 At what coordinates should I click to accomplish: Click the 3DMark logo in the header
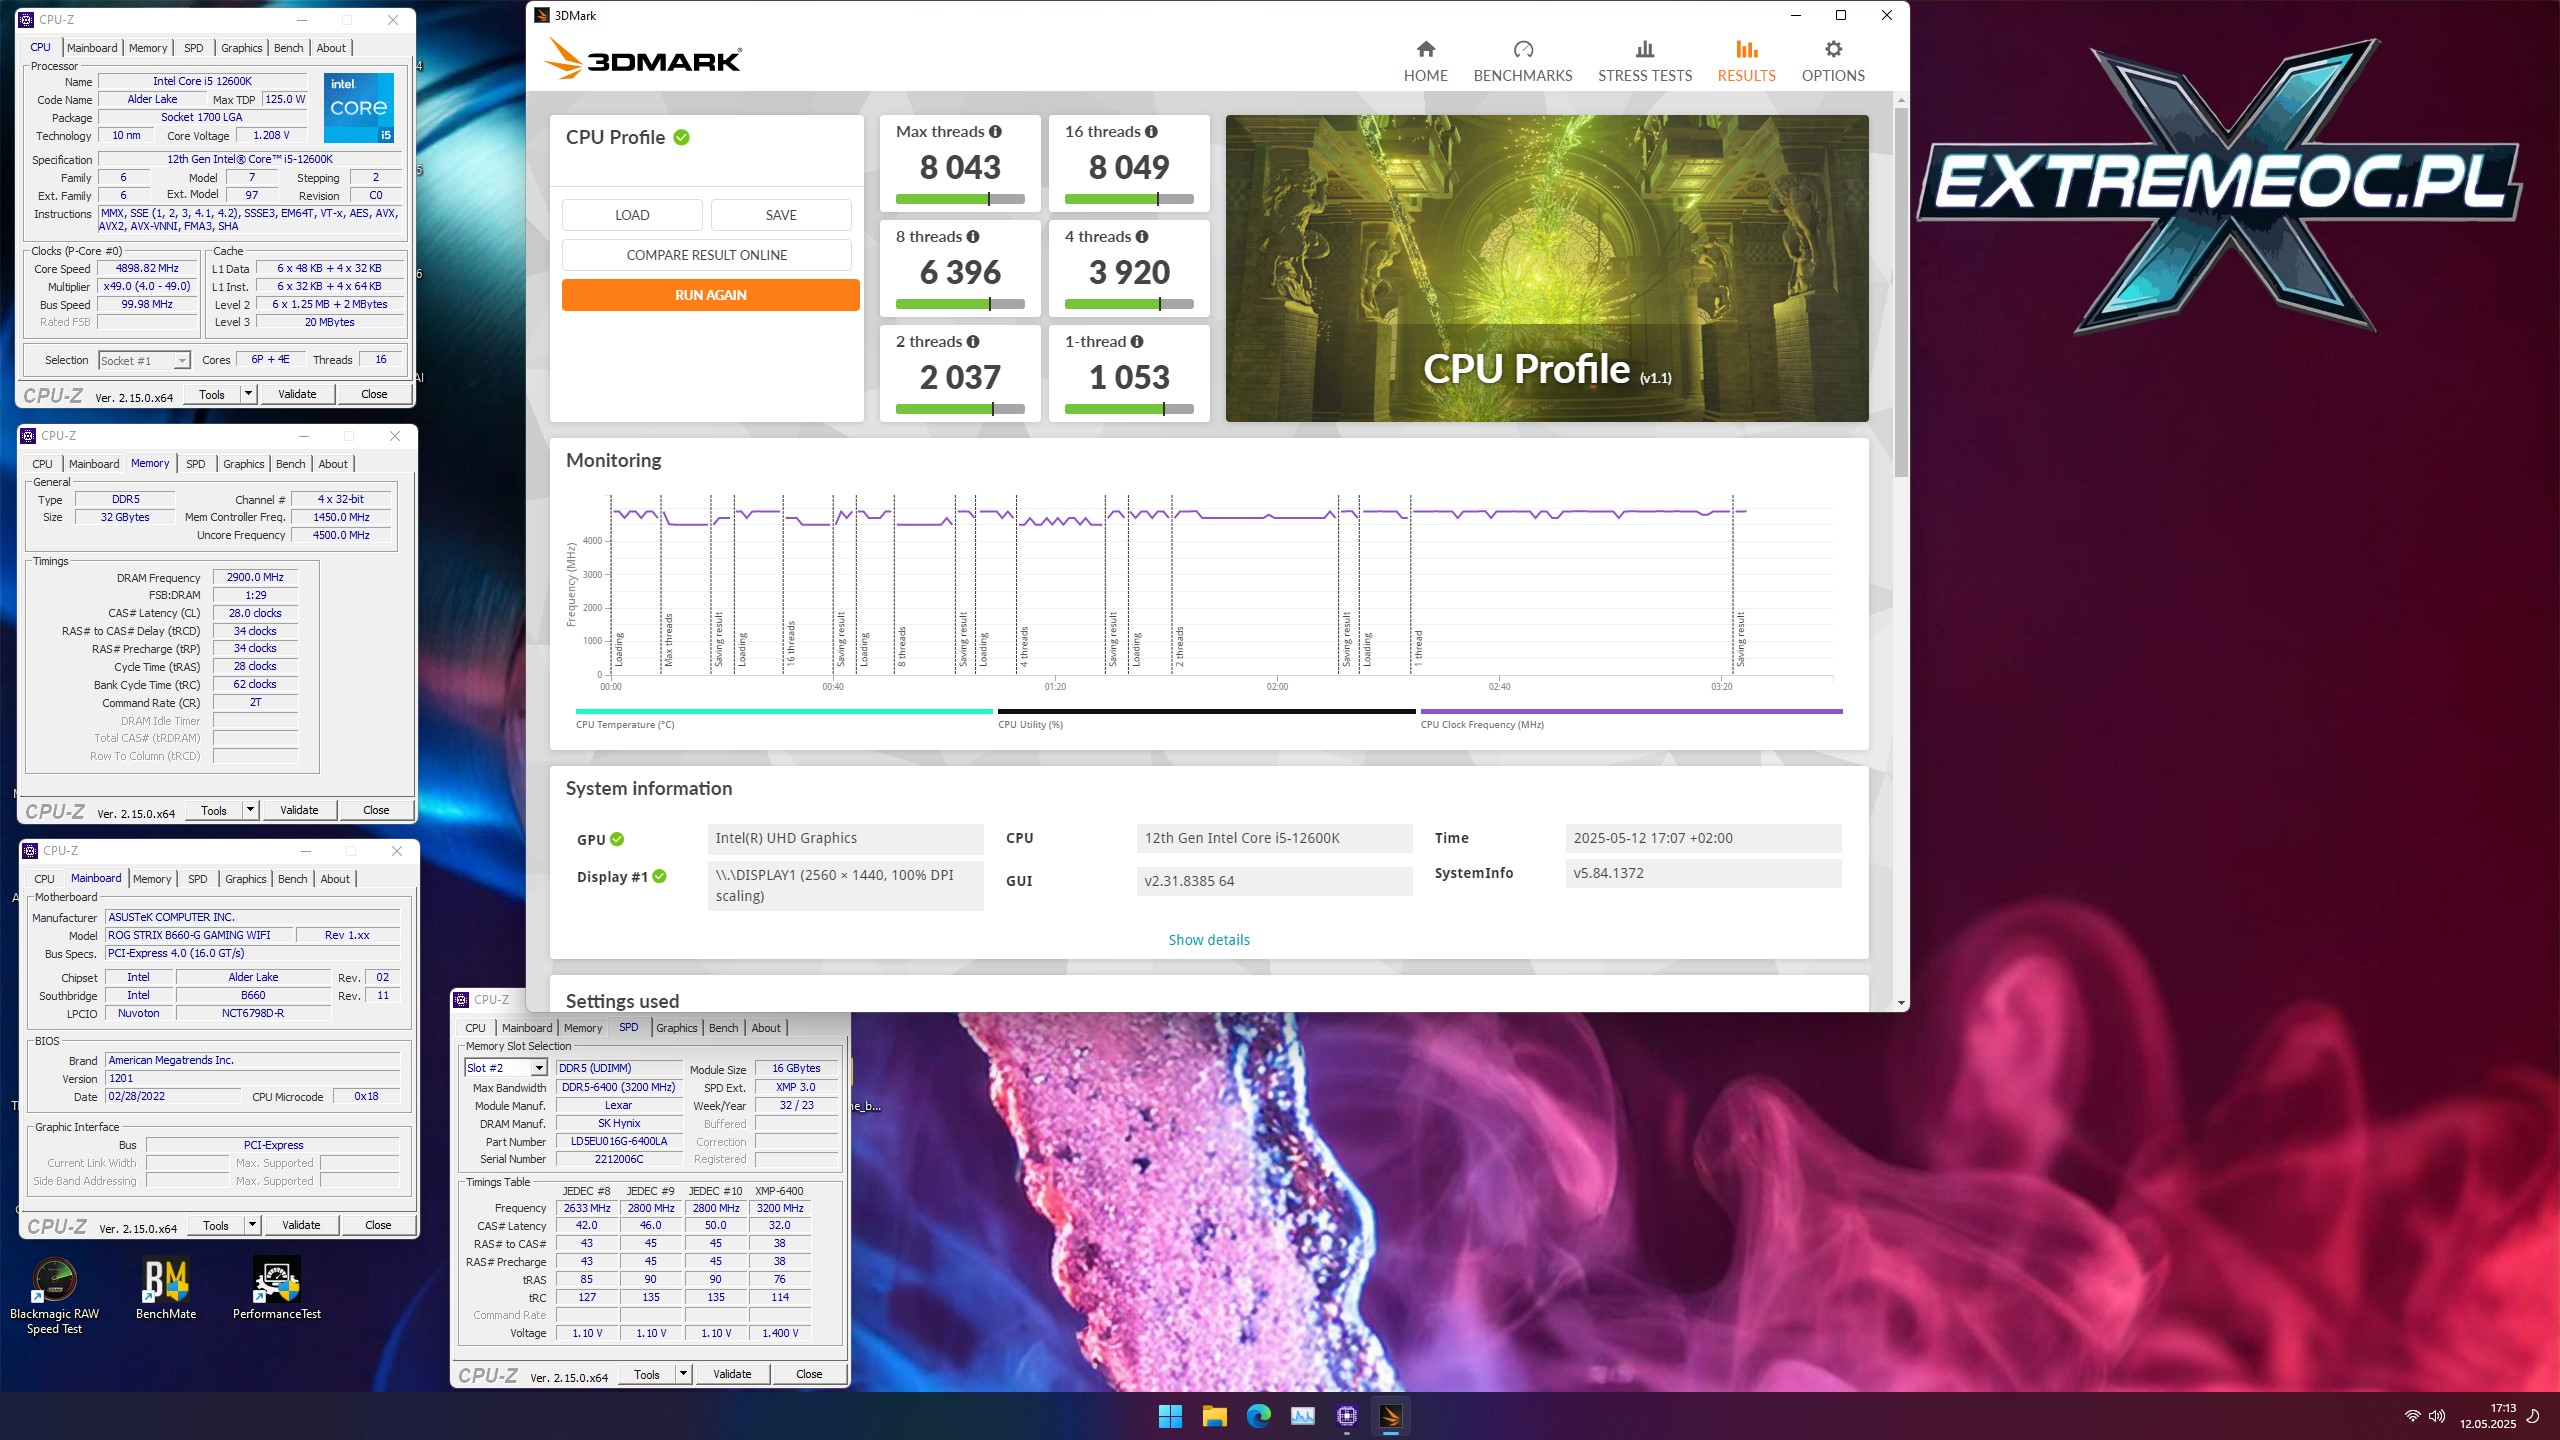(x=642, y=60)
